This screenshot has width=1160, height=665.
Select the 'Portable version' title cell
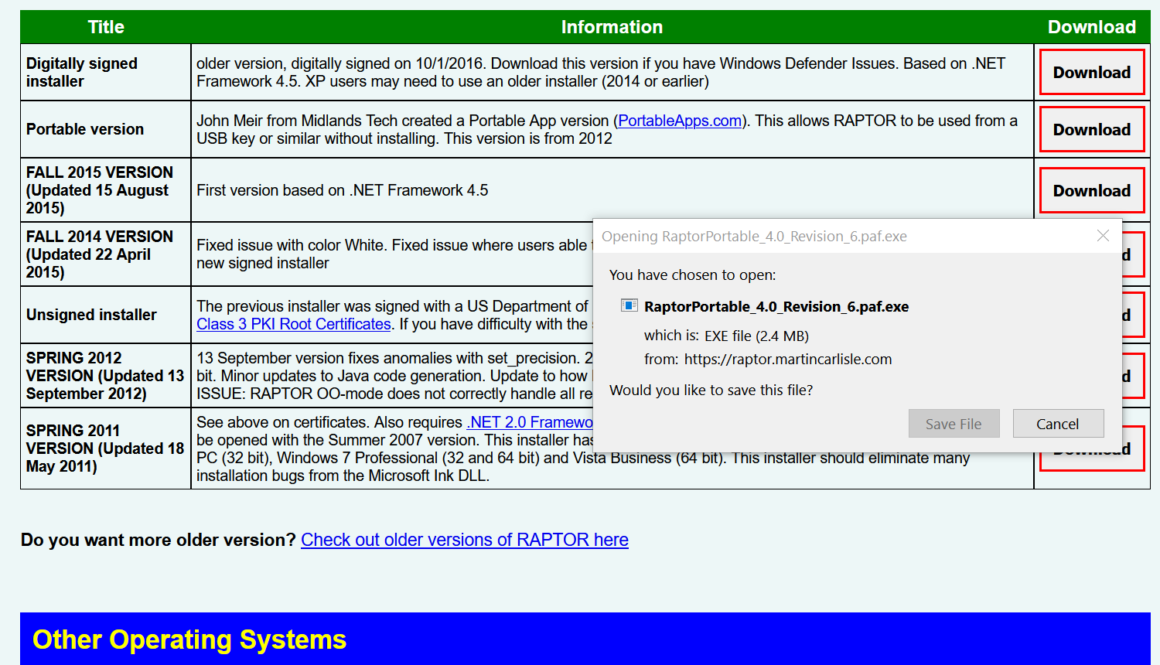click(x=106, y=129)
